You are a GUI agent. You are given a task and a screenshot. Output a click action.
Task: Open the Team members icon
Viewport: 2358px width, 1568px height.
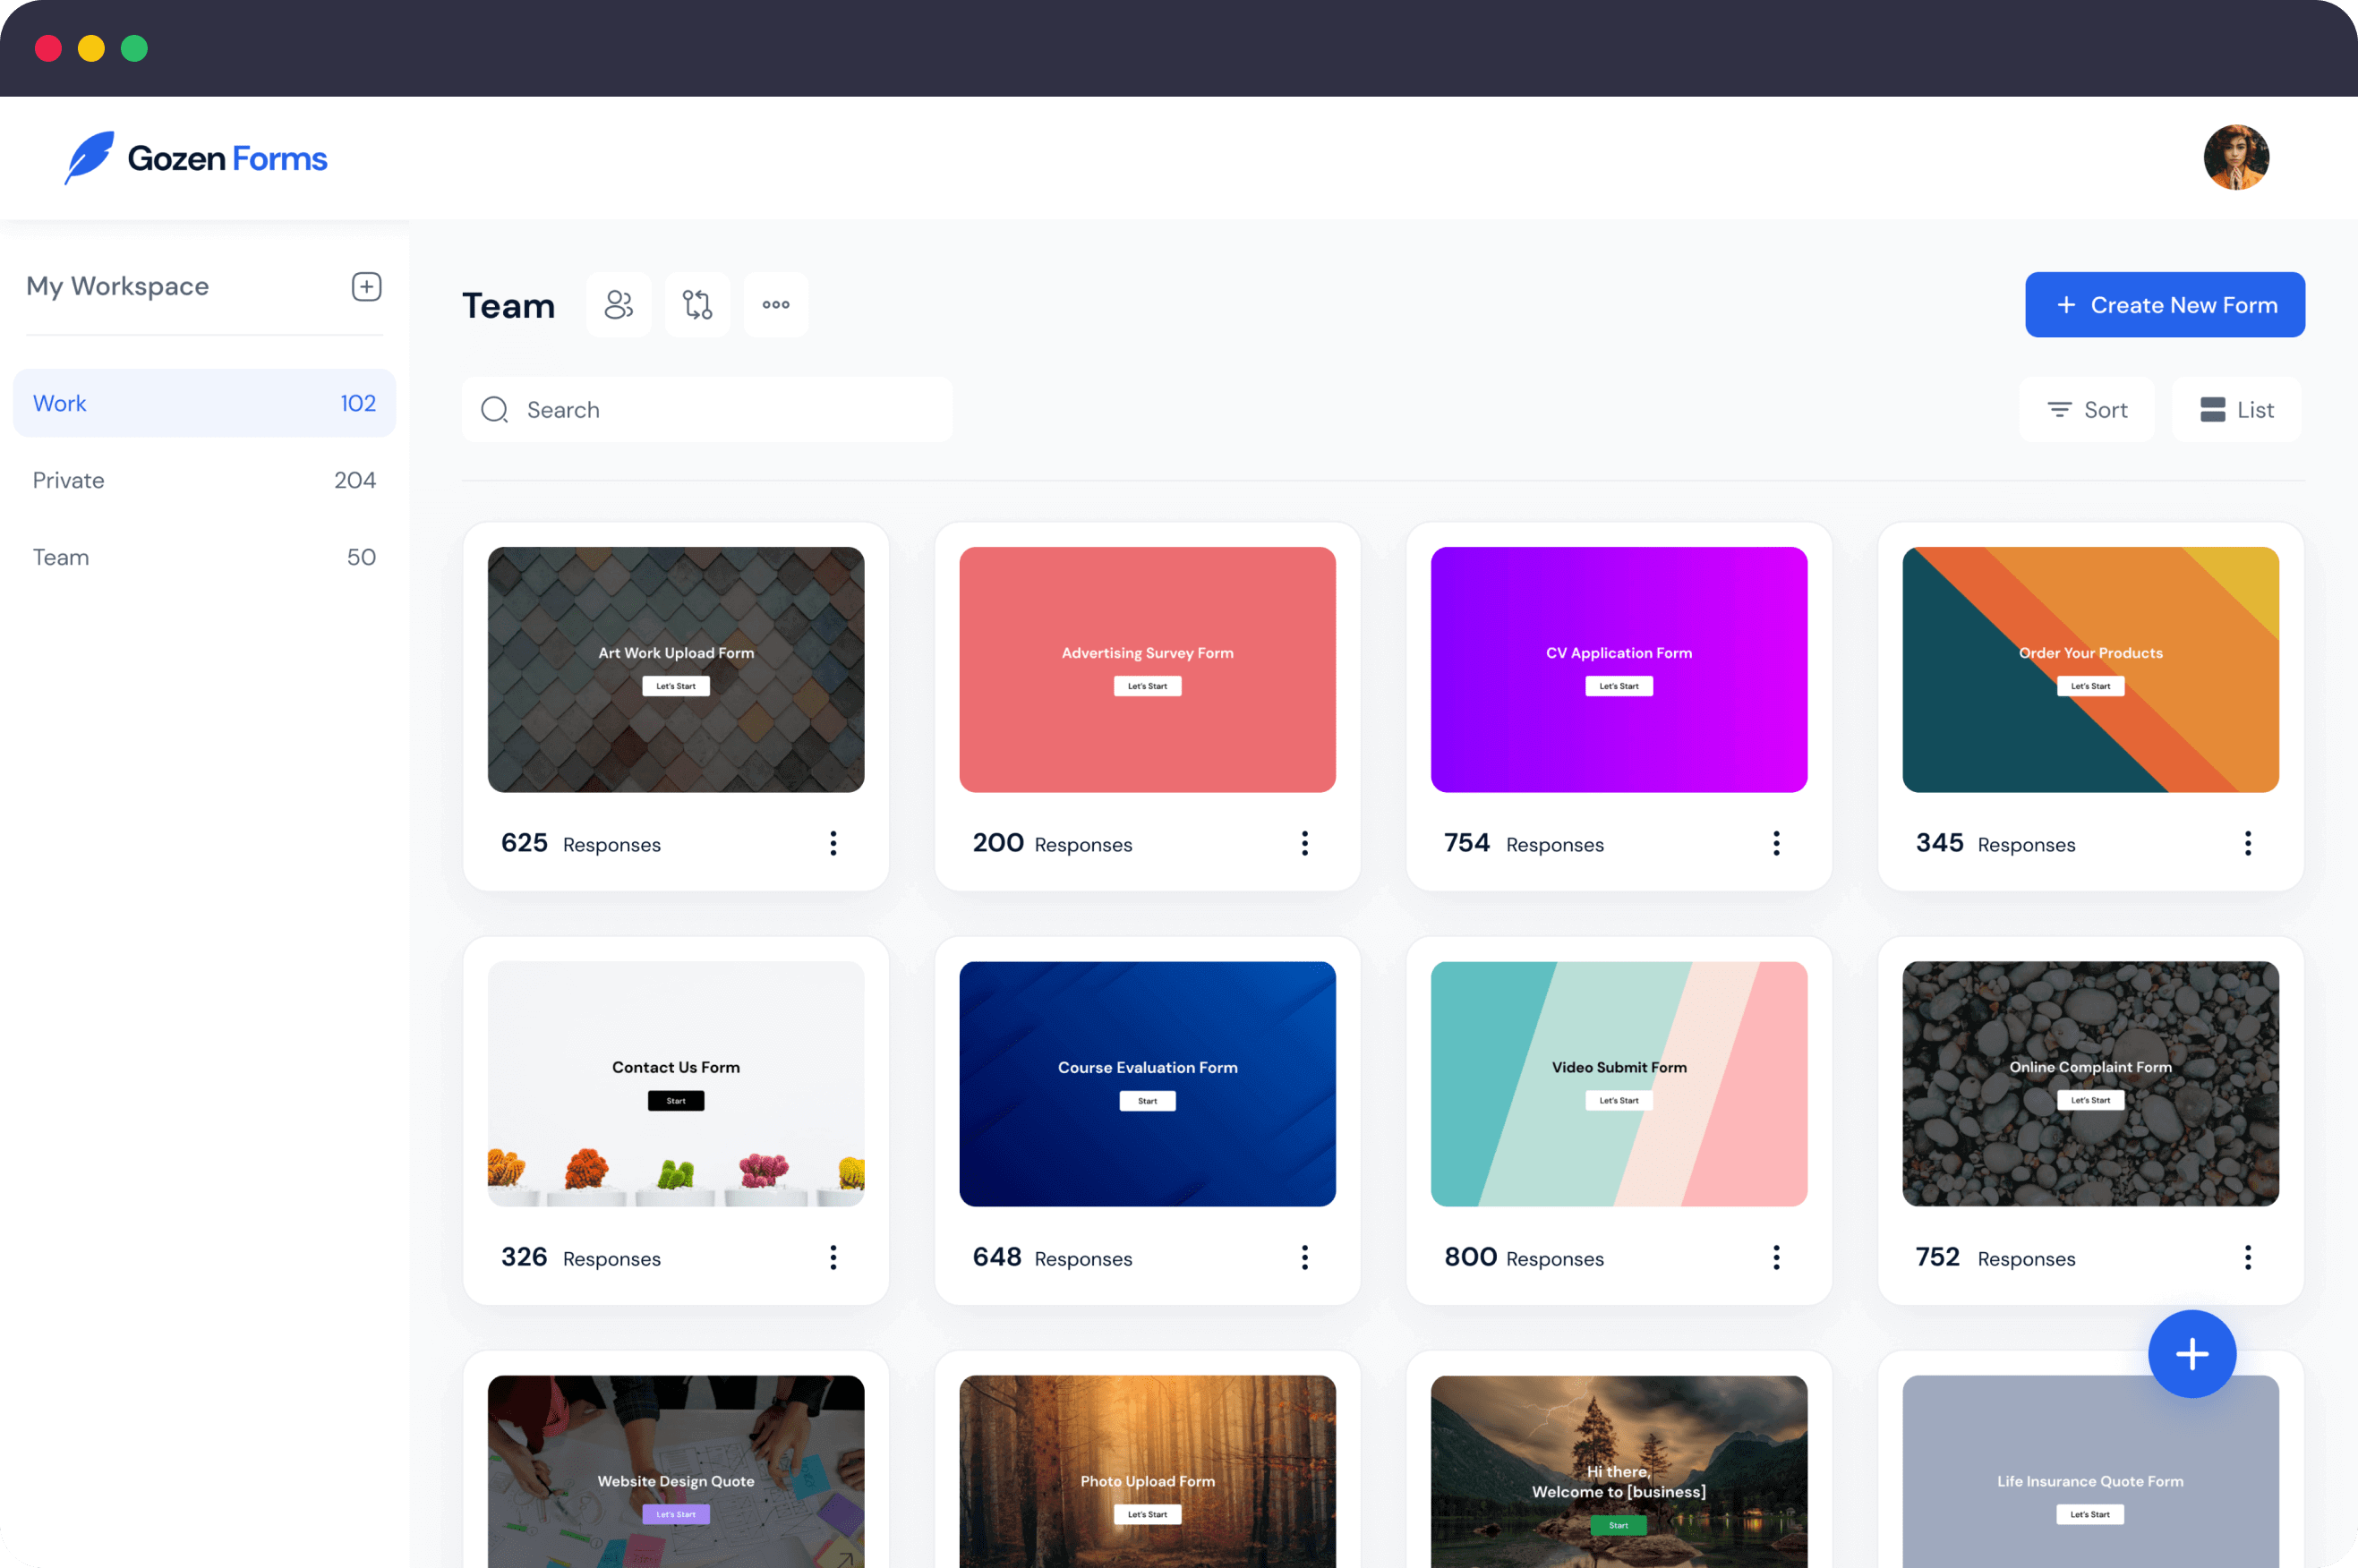pos(618,303)
